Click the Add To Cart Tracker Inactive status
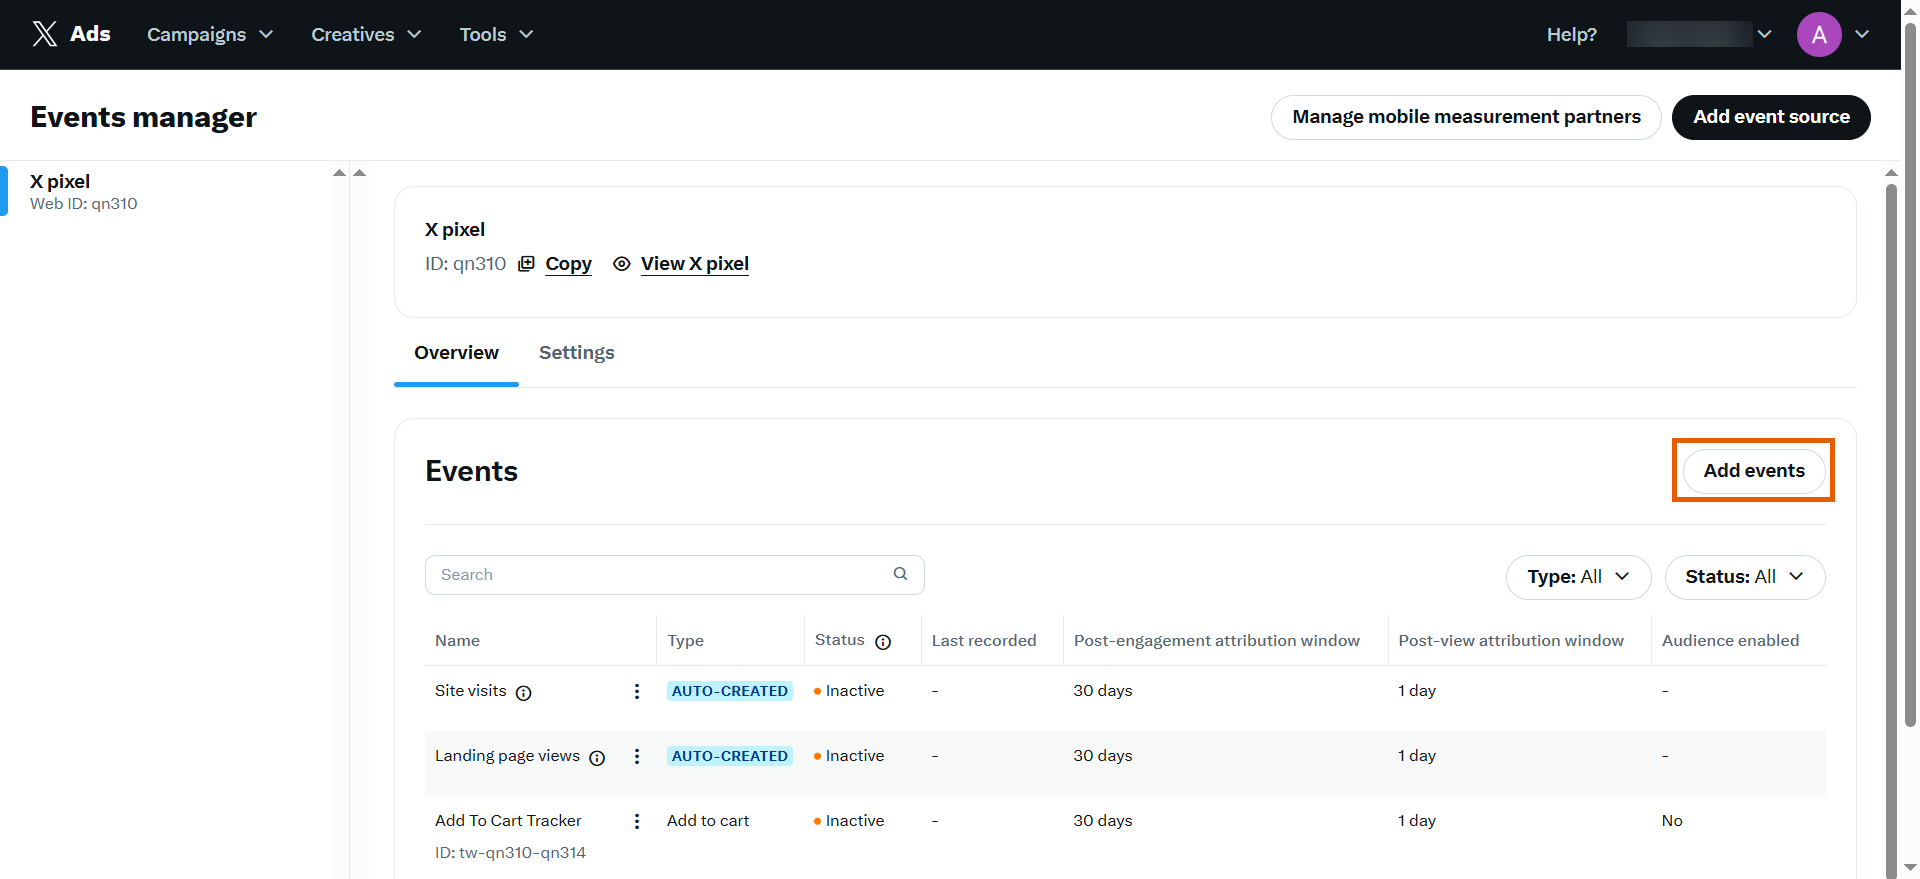 click(x=849, y=821)
